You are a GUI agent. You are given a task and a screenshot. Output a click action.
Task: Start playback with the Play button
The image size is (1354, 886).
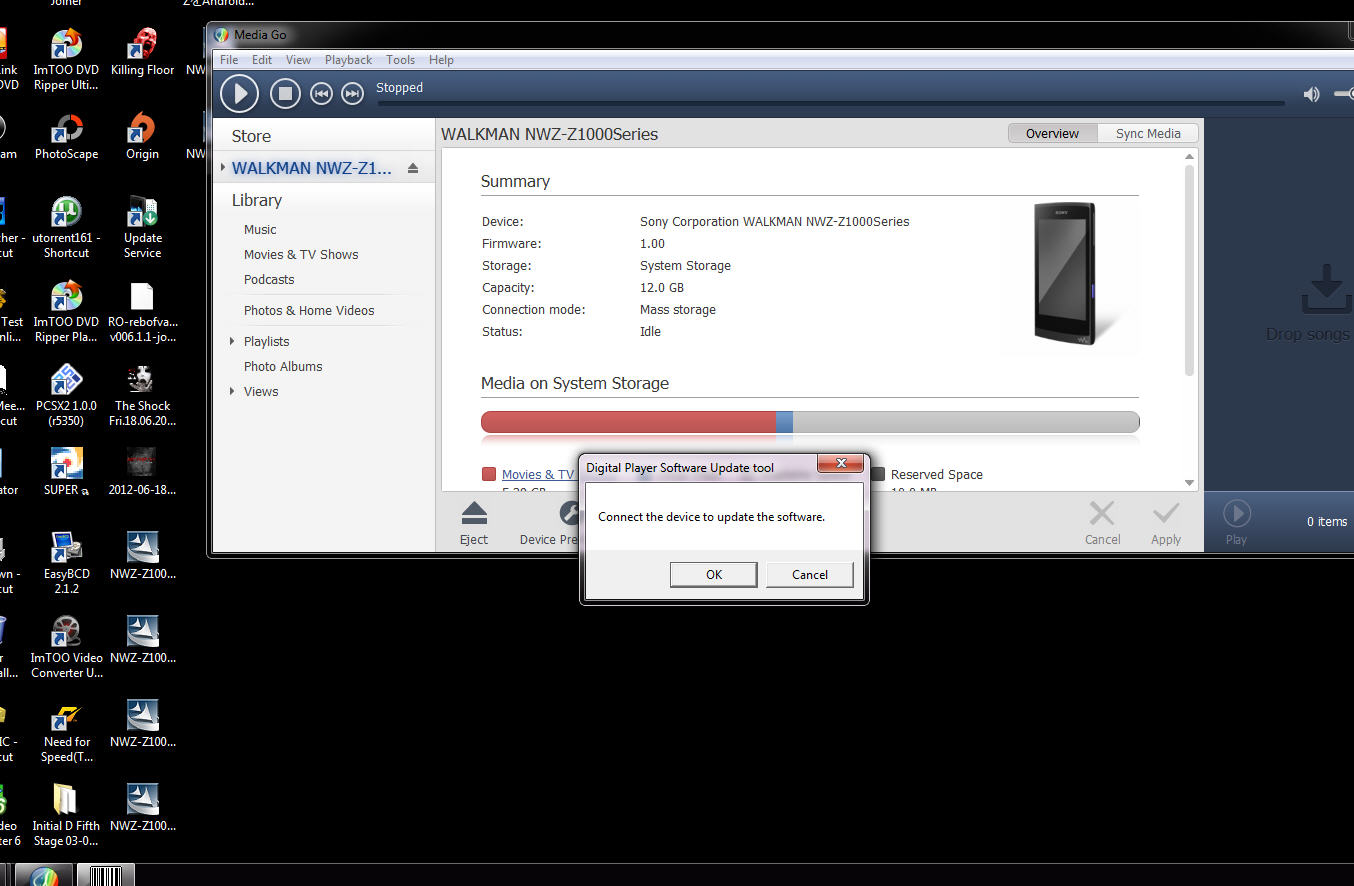pos(239,94)
